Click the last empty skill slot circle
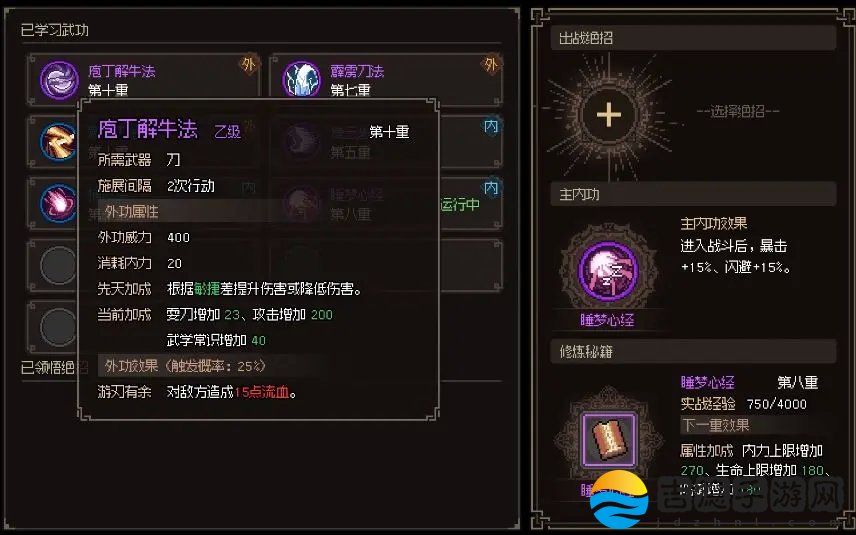Viewport: 856px width, 535px height. [59, 327]
